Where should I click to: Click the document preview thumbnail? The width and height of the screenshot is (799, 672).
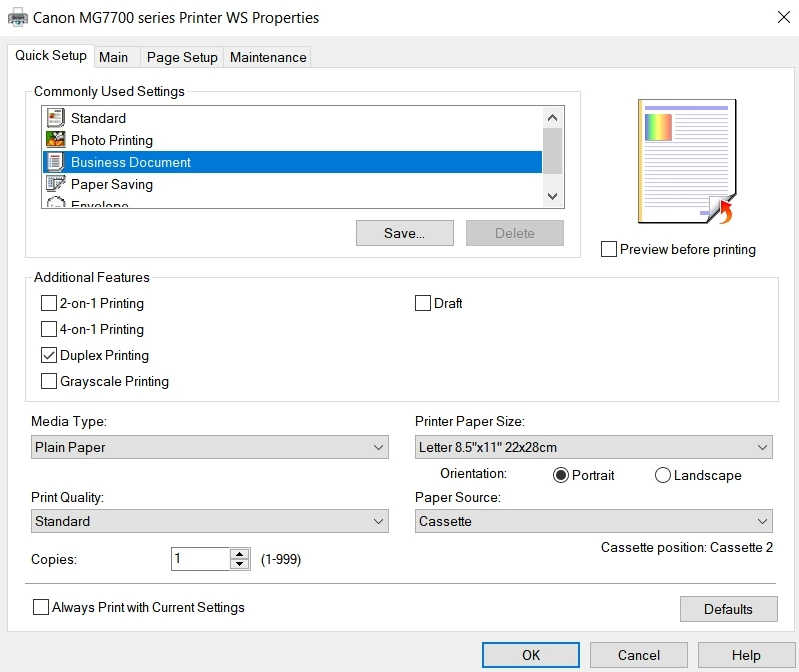point(687,162)
